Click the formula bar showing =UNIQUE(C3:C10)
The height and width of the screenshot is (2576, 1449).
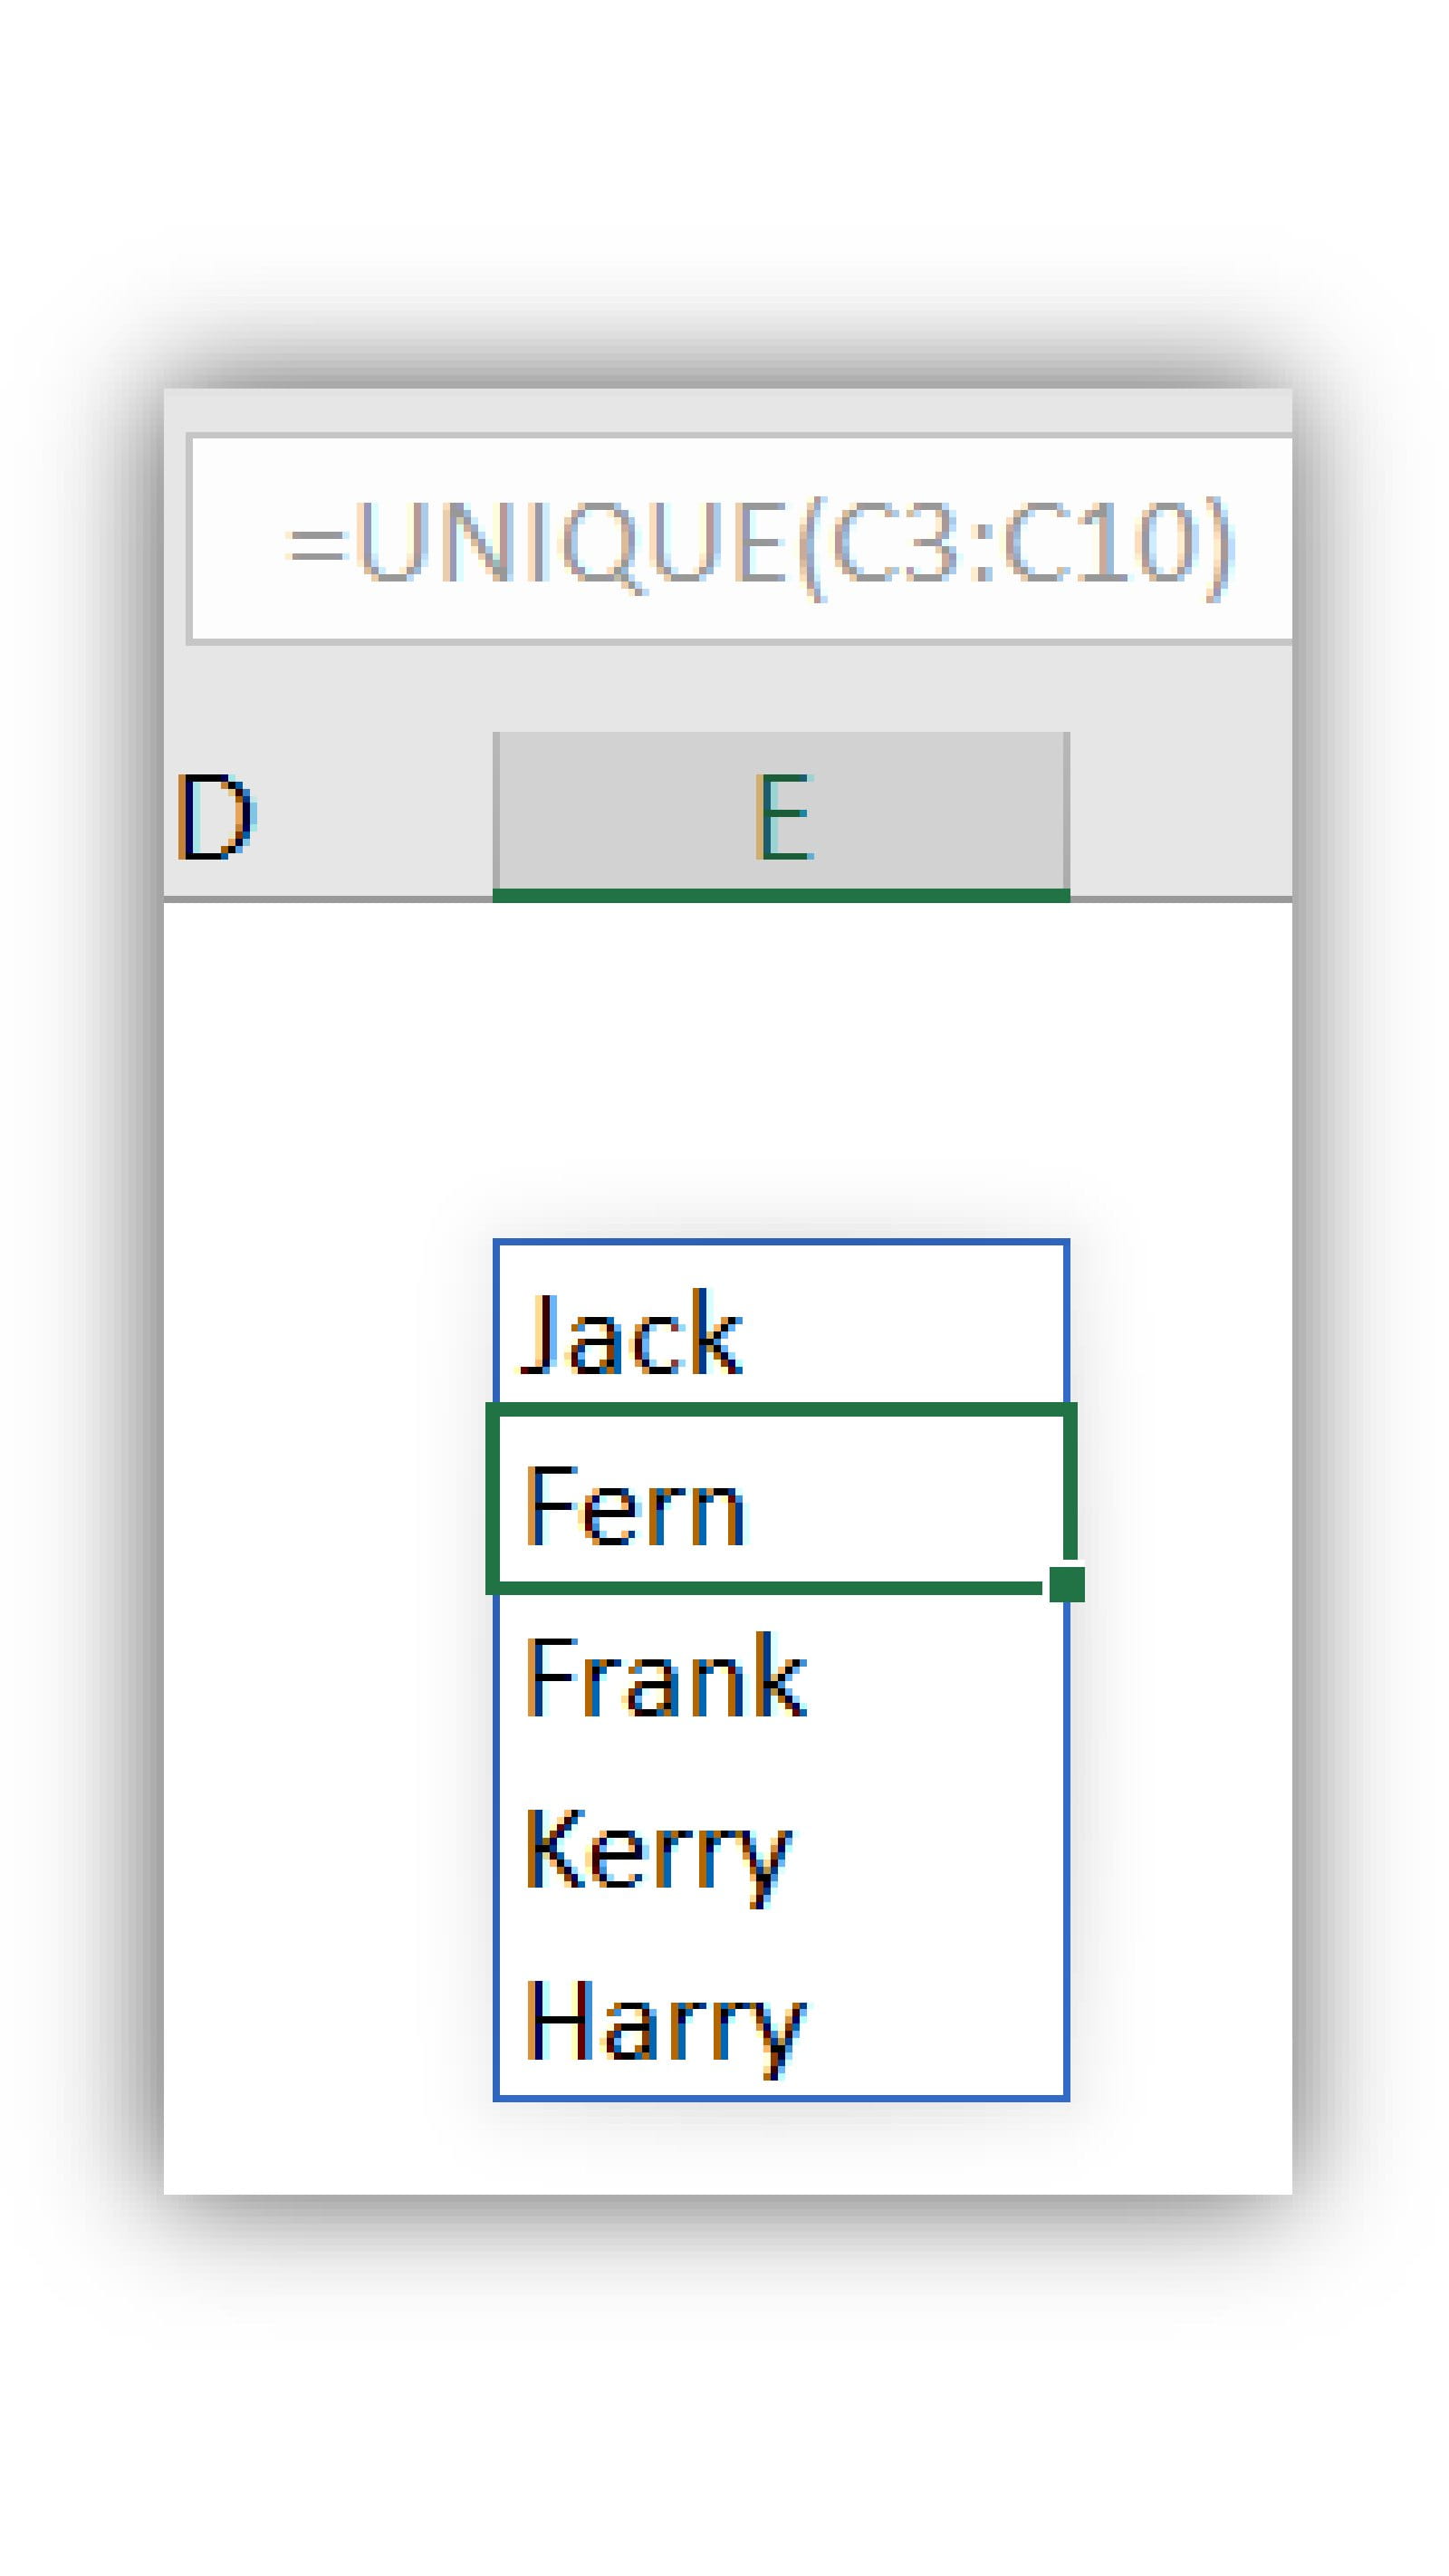pyautogui.click(x=760, y=540)
